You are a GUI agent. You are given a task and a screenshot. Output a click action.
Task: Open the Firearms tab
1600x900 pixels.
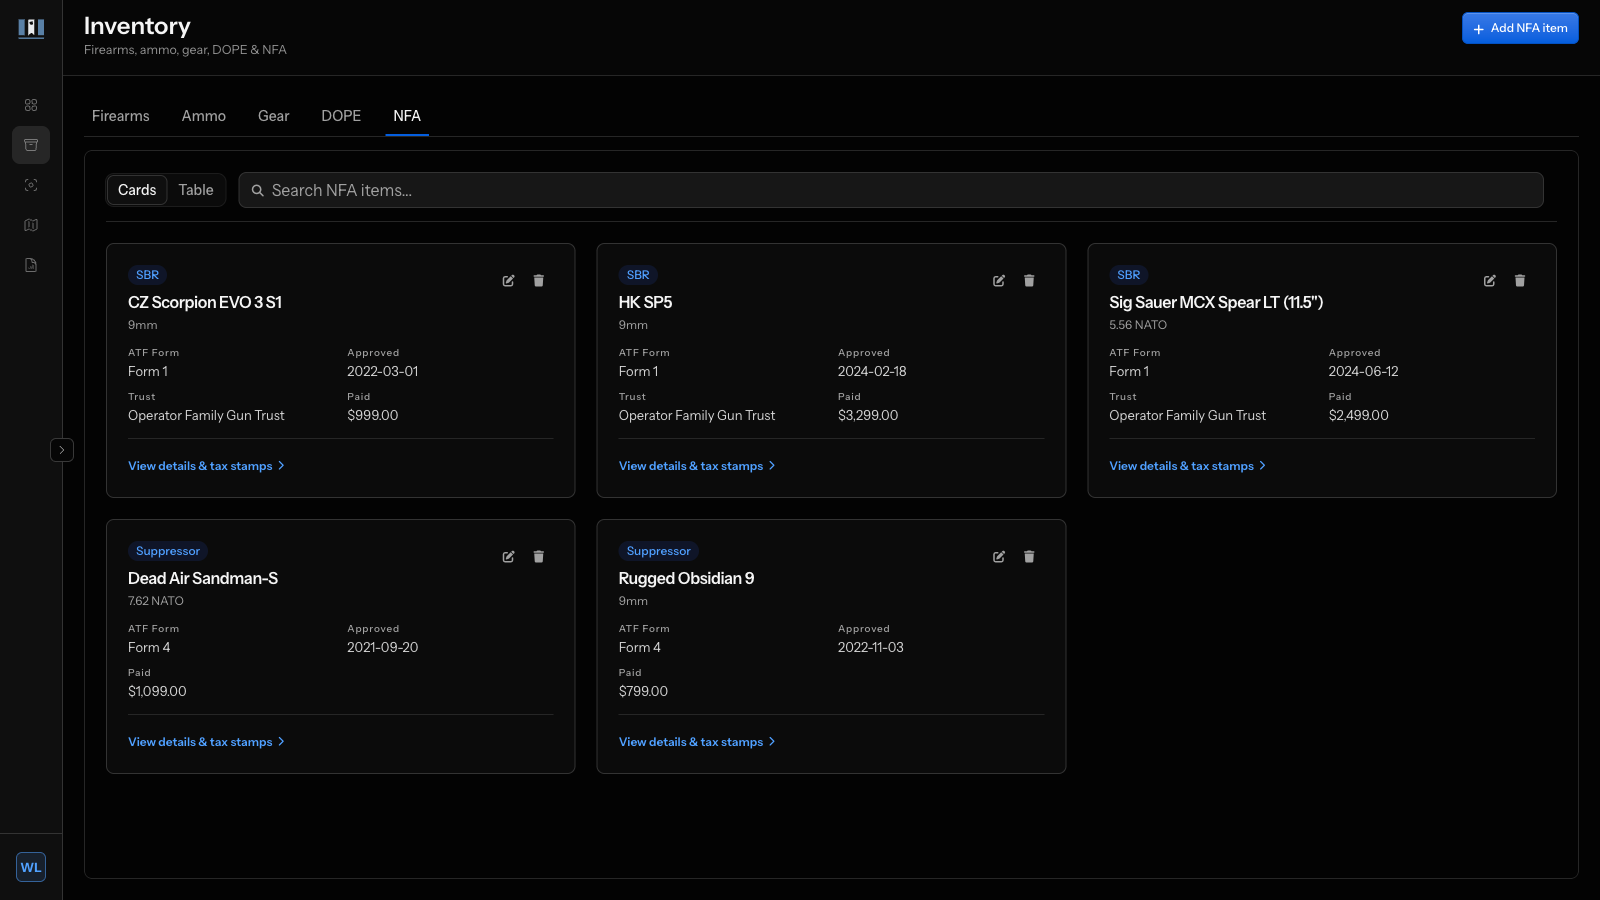tap(121, 116)
